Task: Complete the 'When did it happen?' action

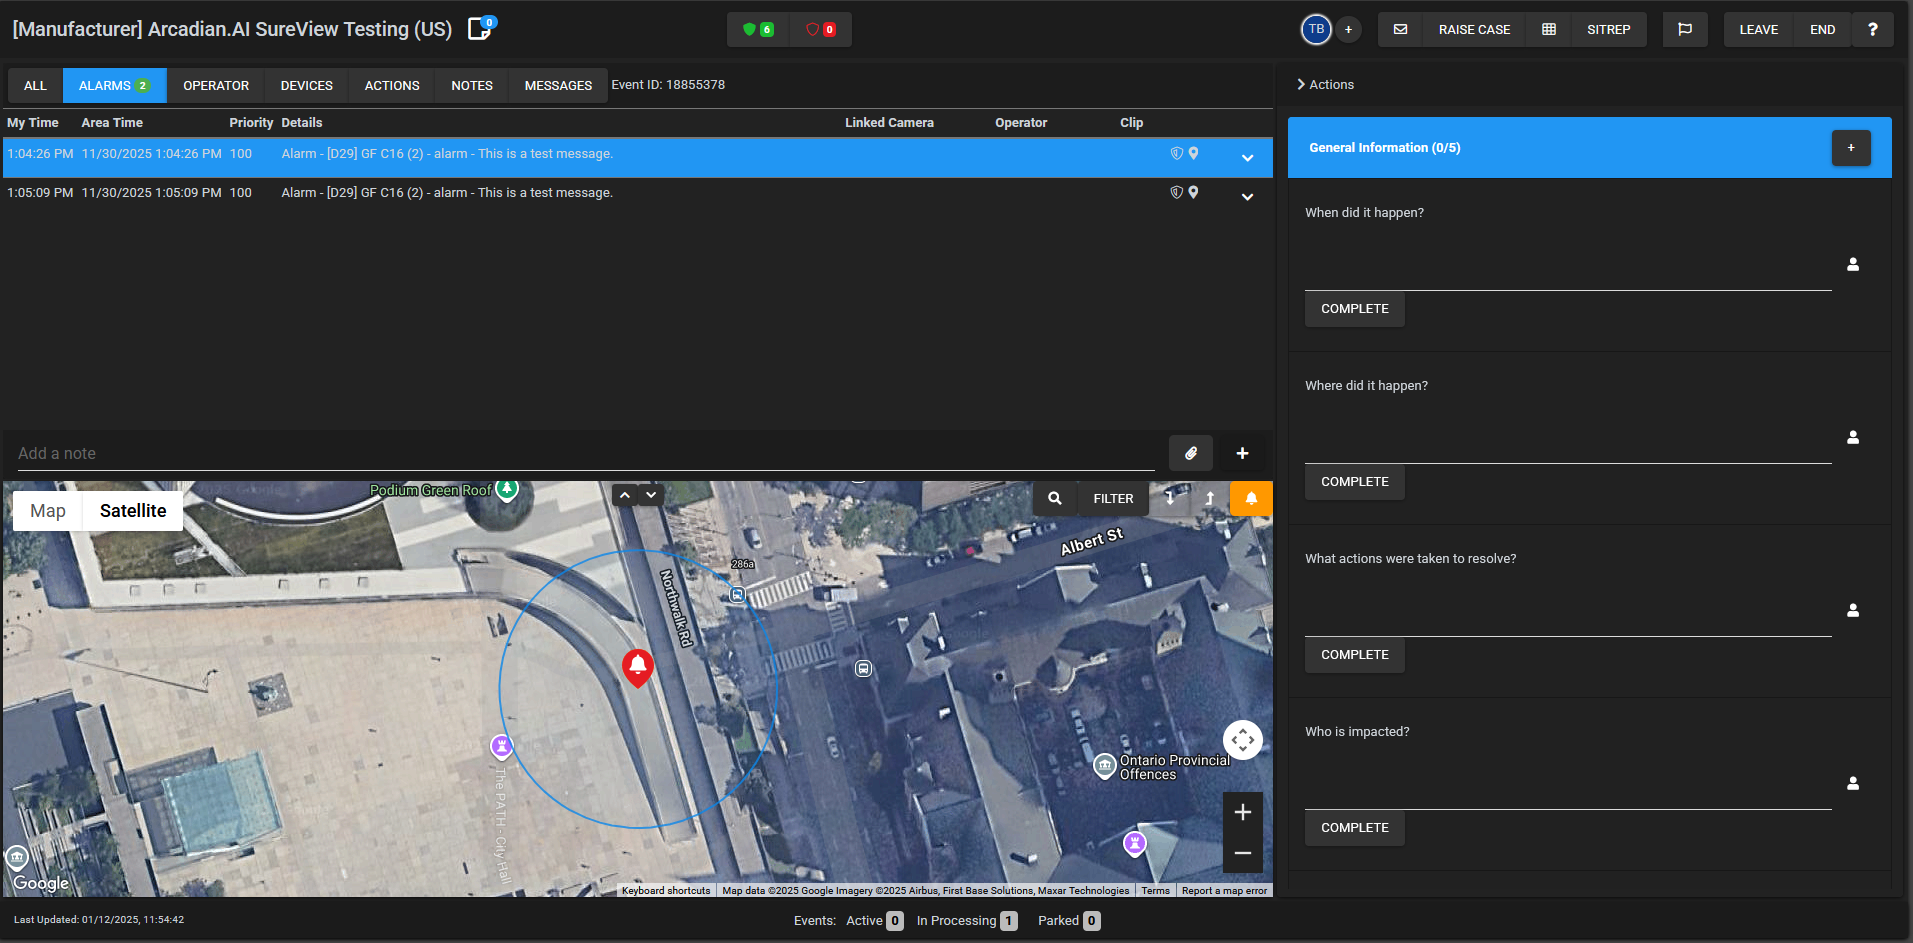Action: [1354, 309]
